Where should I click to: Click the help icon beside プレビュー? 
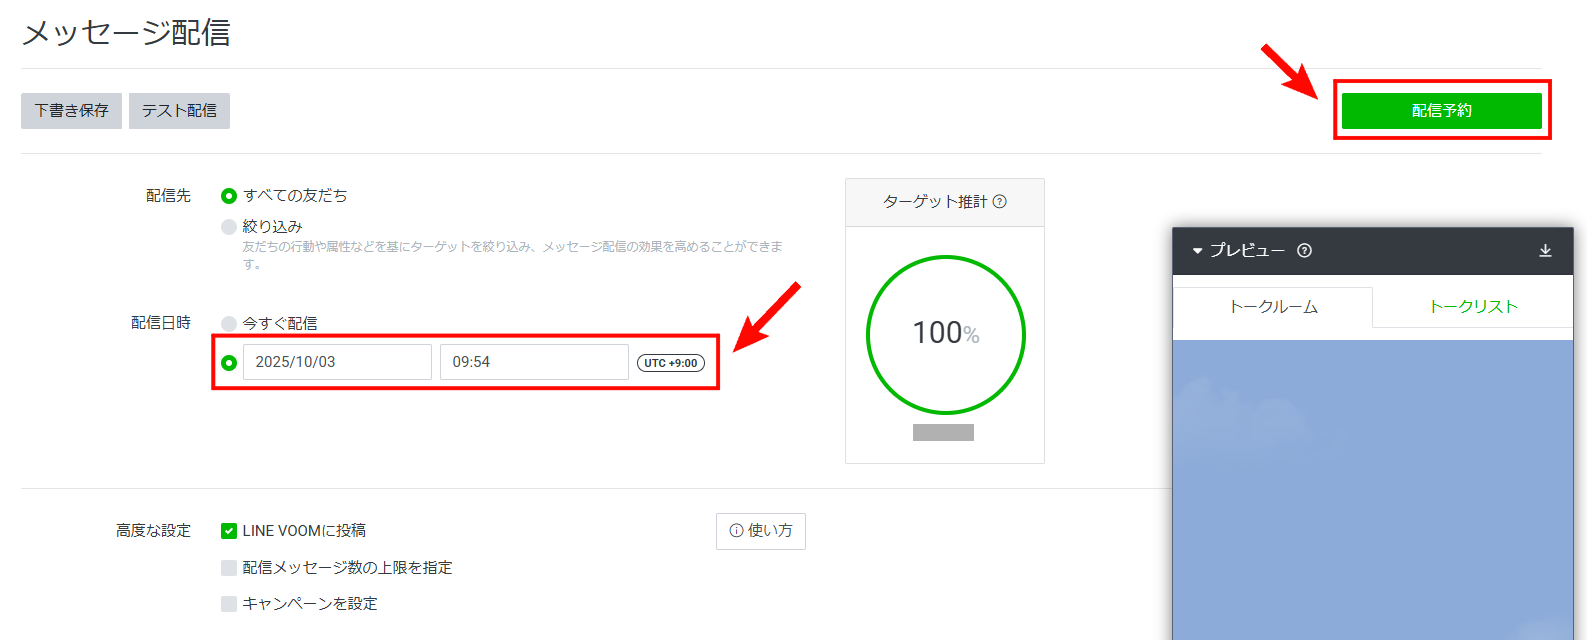click(1304, 251)
